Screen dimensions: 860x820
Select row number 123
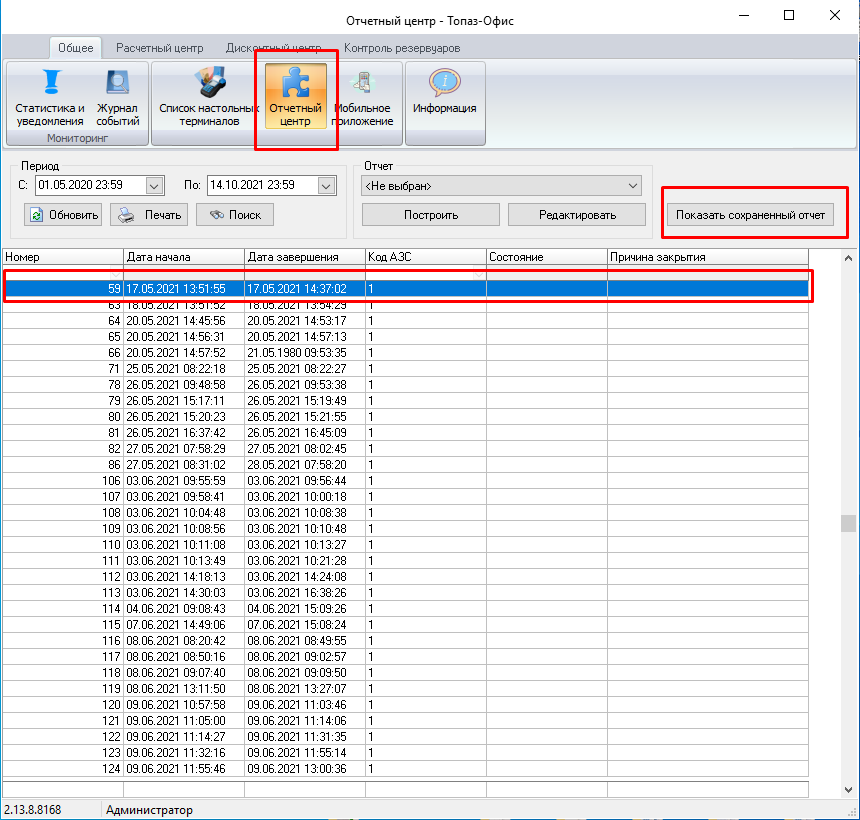point(405,753)
